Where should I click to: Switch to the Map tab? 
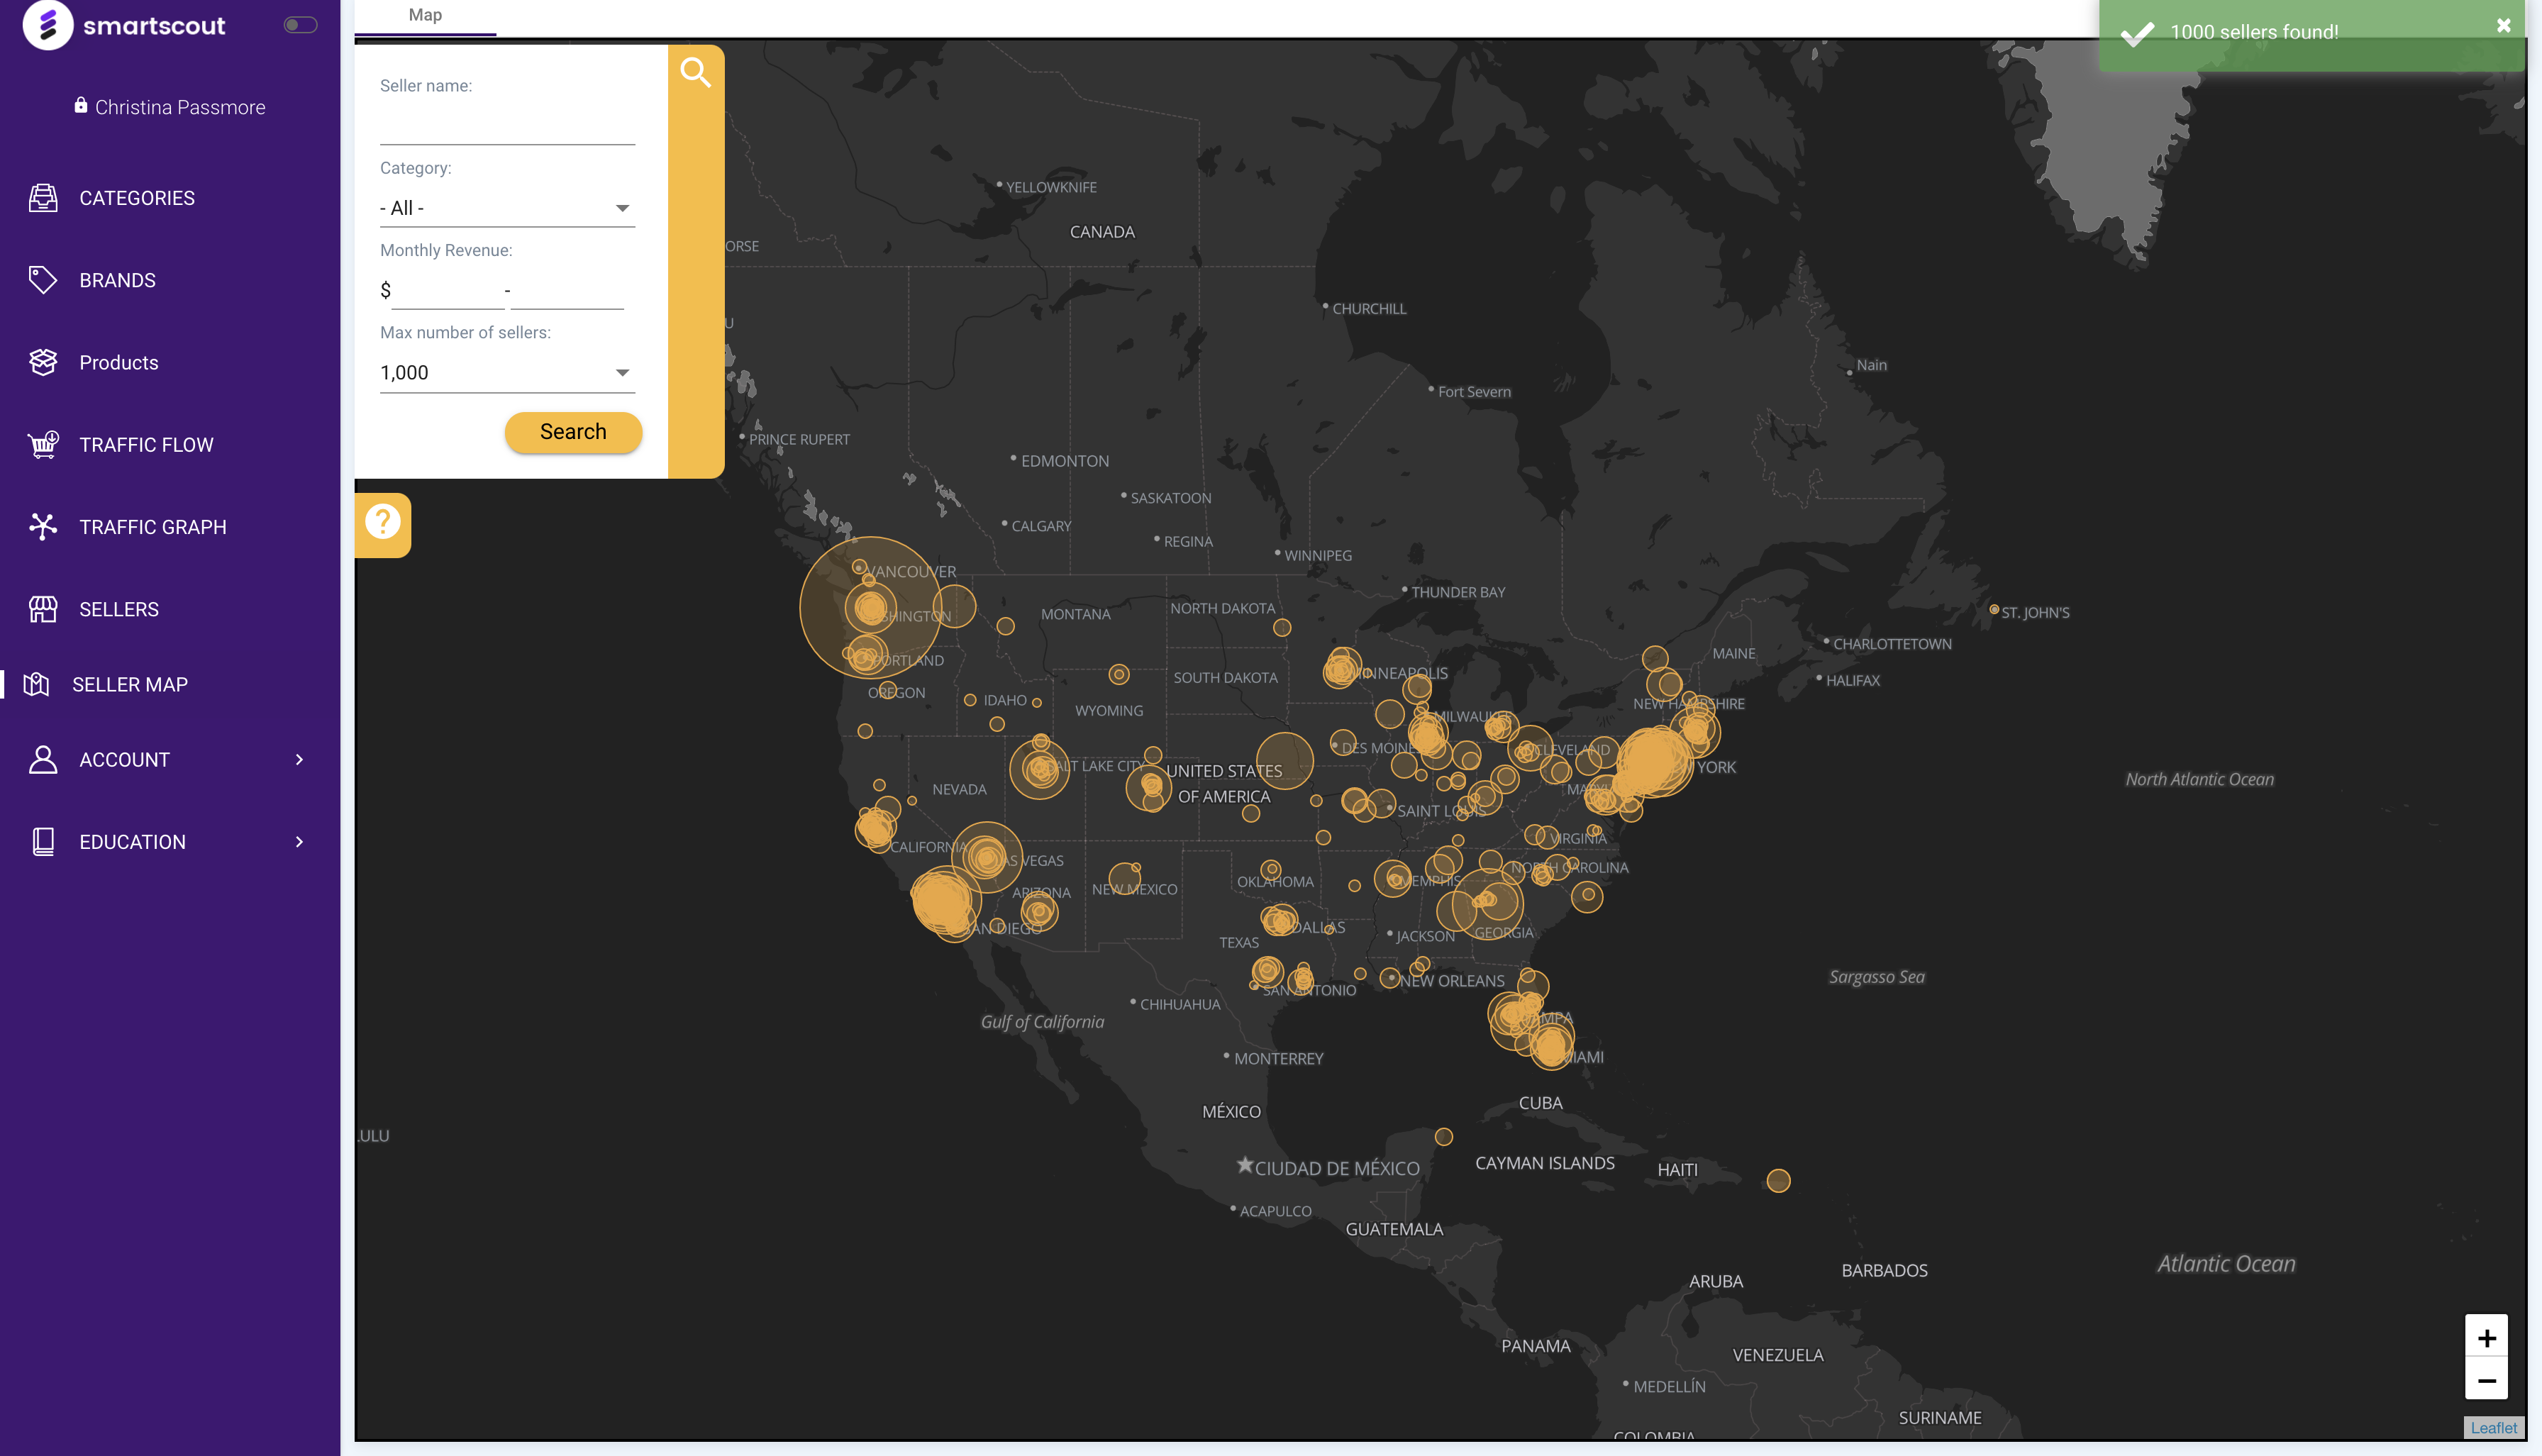(x=425, y=15)
